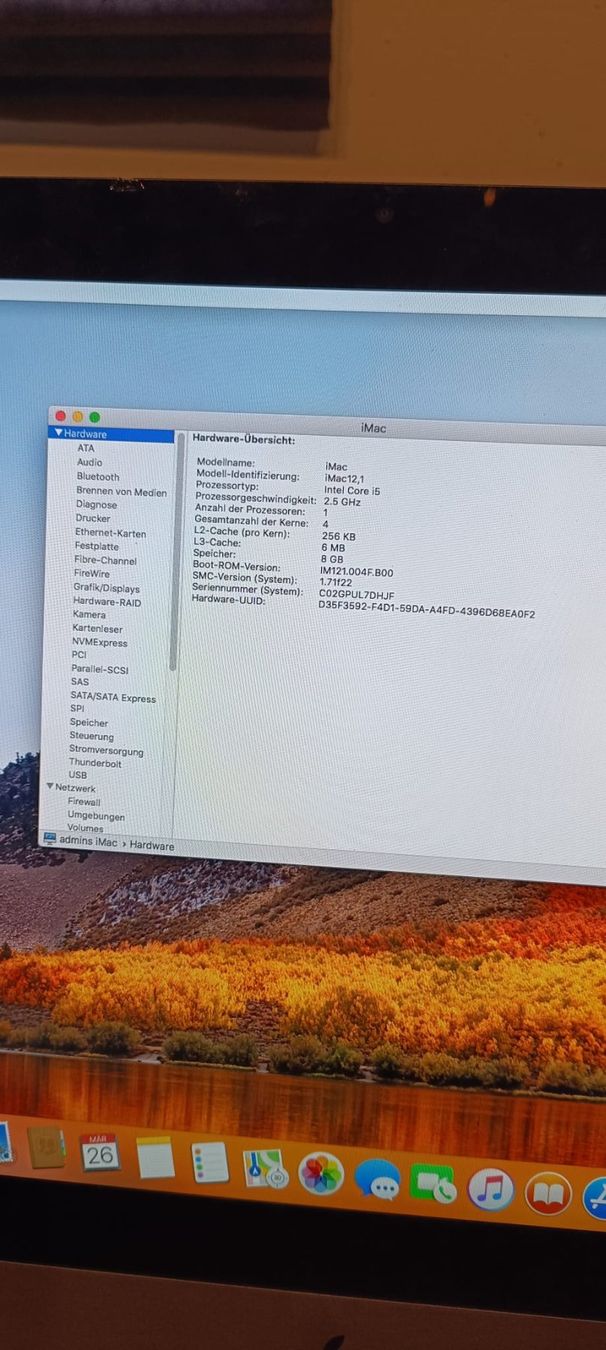This screenshot has height=1350, width=606.
Task: Select FireWire in the sidebar
Action: pyautogui.click(x=91, y=574)
